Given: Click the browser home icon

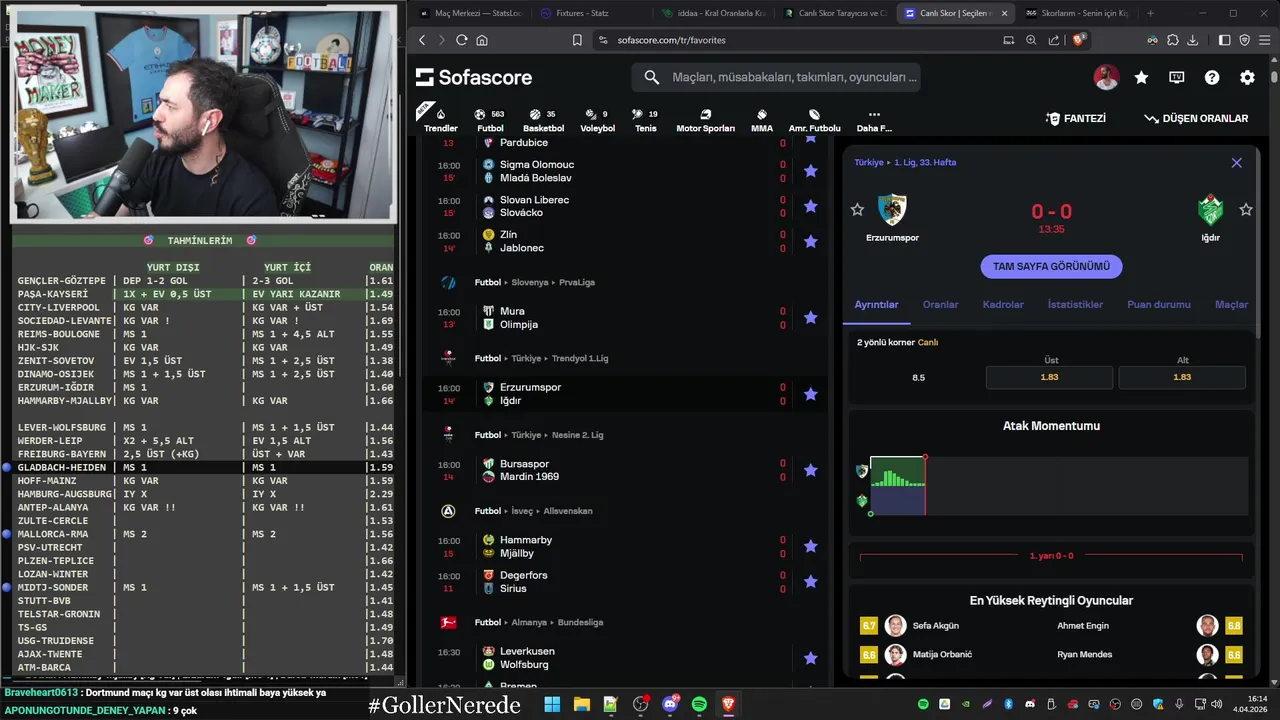Looking at the screenshot, I should [482, 40].
